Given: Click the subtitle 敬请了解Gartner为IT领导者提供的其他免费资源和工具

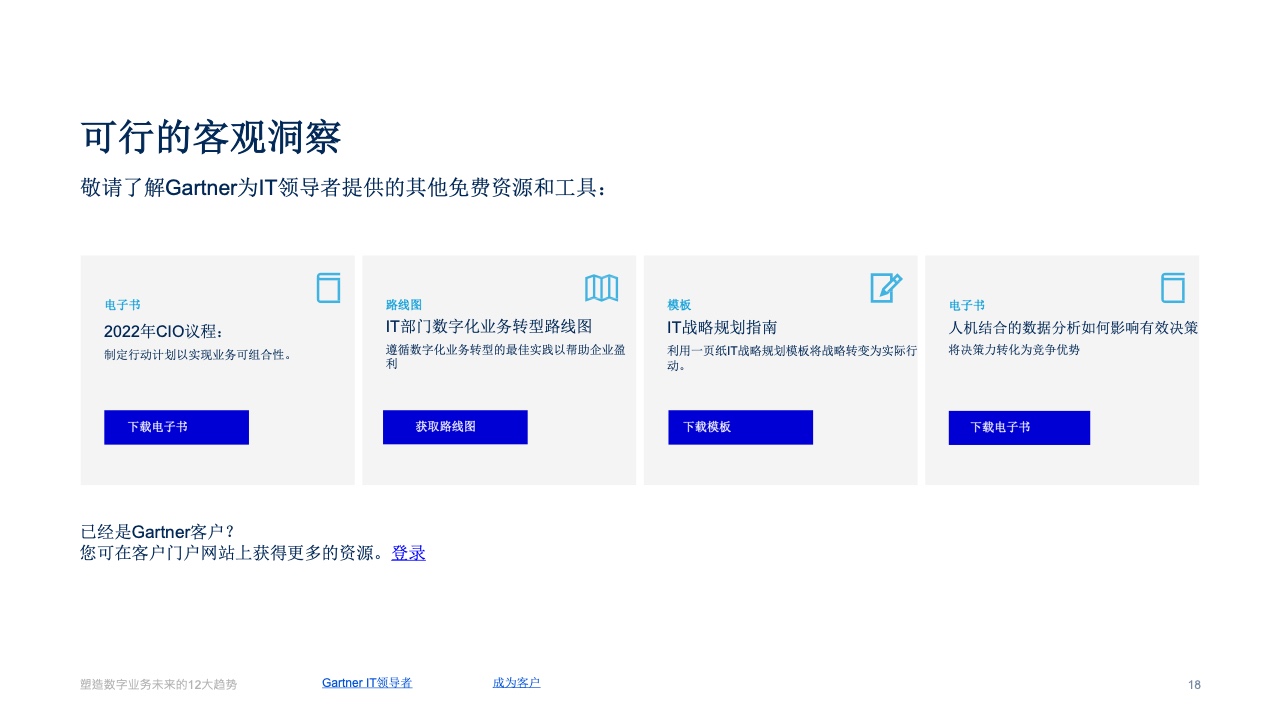Looking at the screenshot, I should tap(344, 188).
